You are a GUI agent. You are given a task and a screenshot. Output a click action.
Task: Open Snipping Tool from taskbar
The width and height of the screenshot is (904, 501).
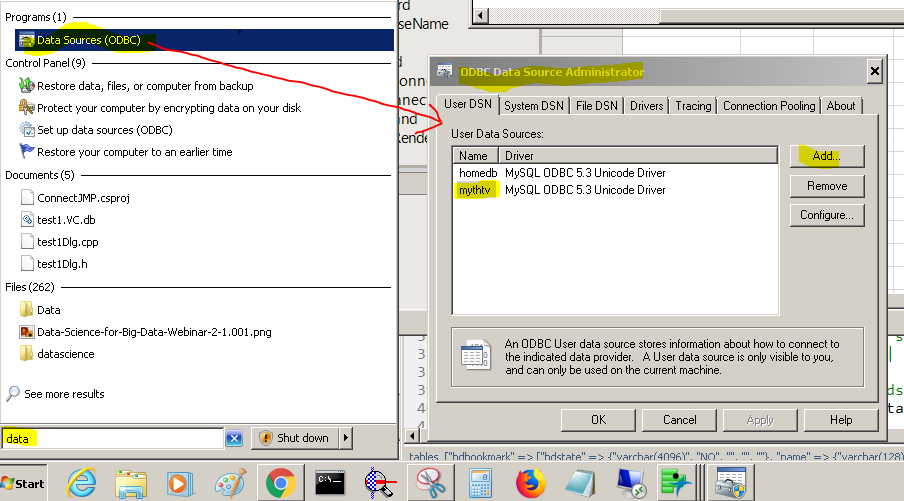431,483
